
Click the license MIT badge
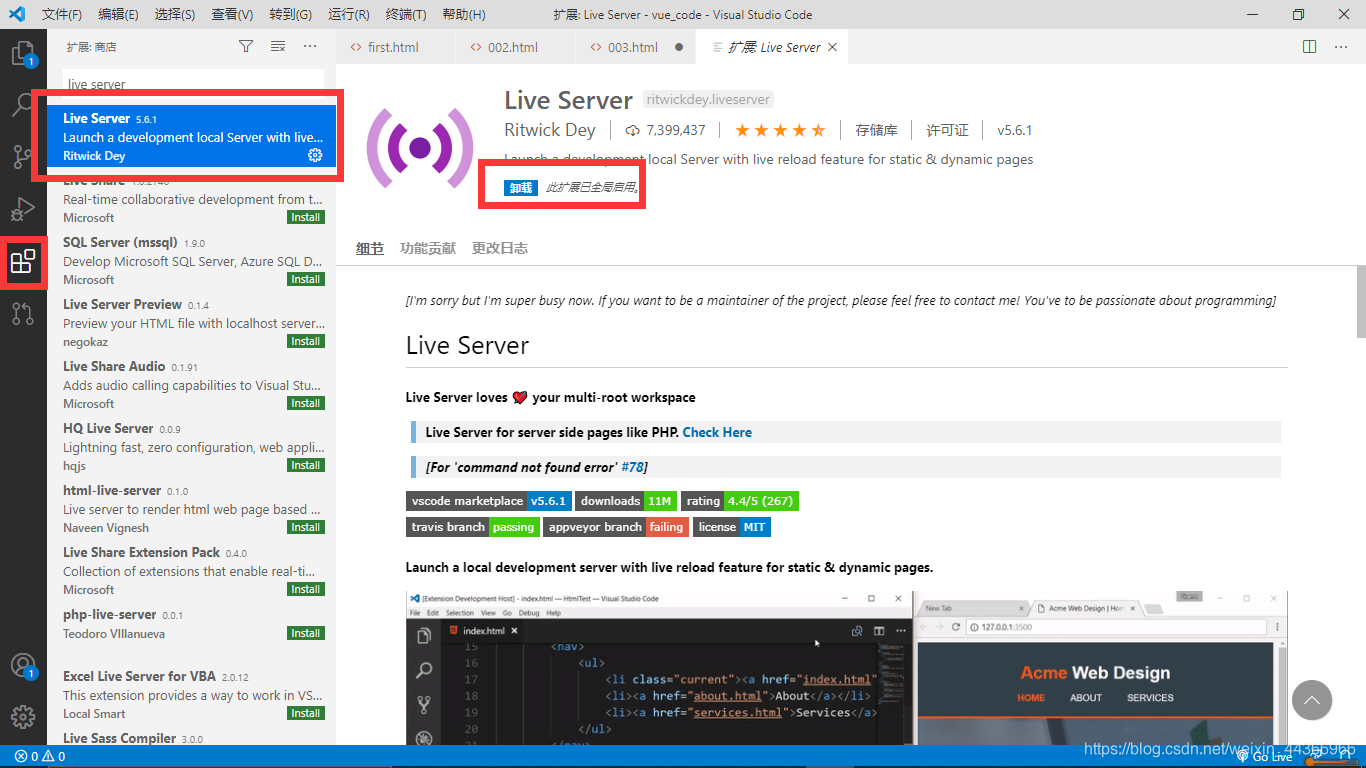pos(732,527)
